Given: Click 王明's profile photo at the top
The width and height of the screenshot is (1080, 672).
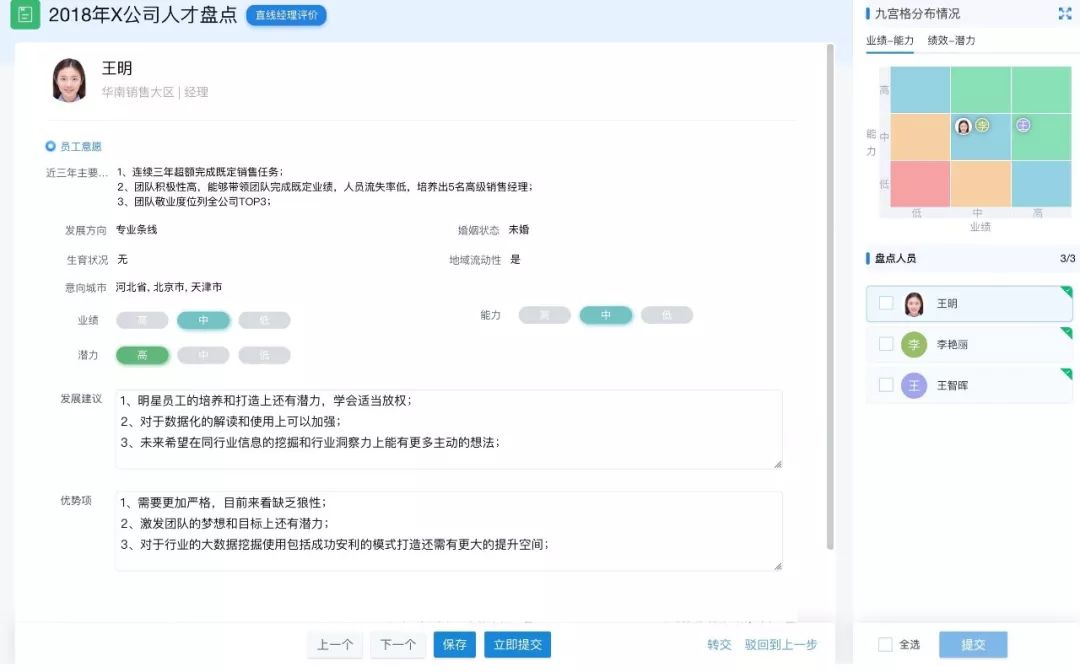Looking at the screenshot, I should 68,83.
